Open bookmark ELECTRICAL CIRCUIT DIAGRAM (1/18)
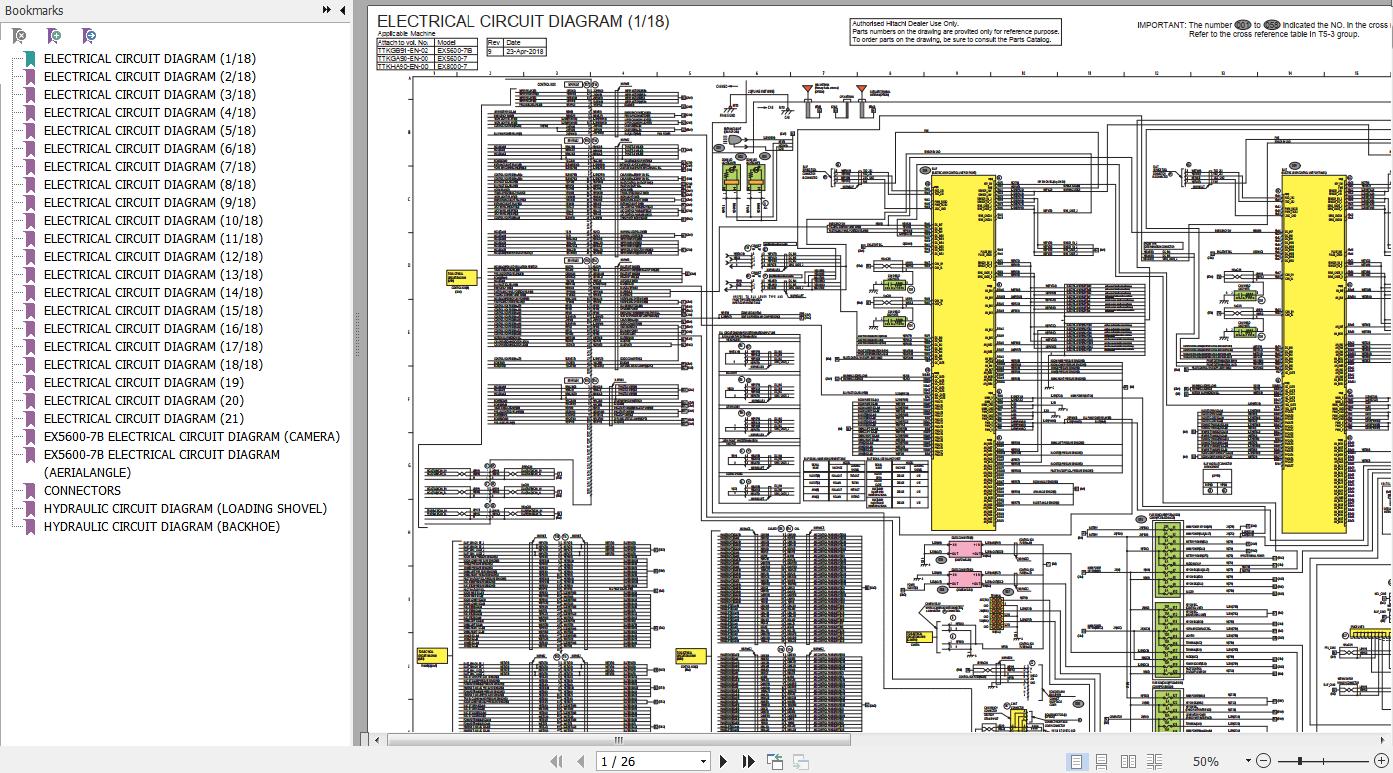 point(149,59)
